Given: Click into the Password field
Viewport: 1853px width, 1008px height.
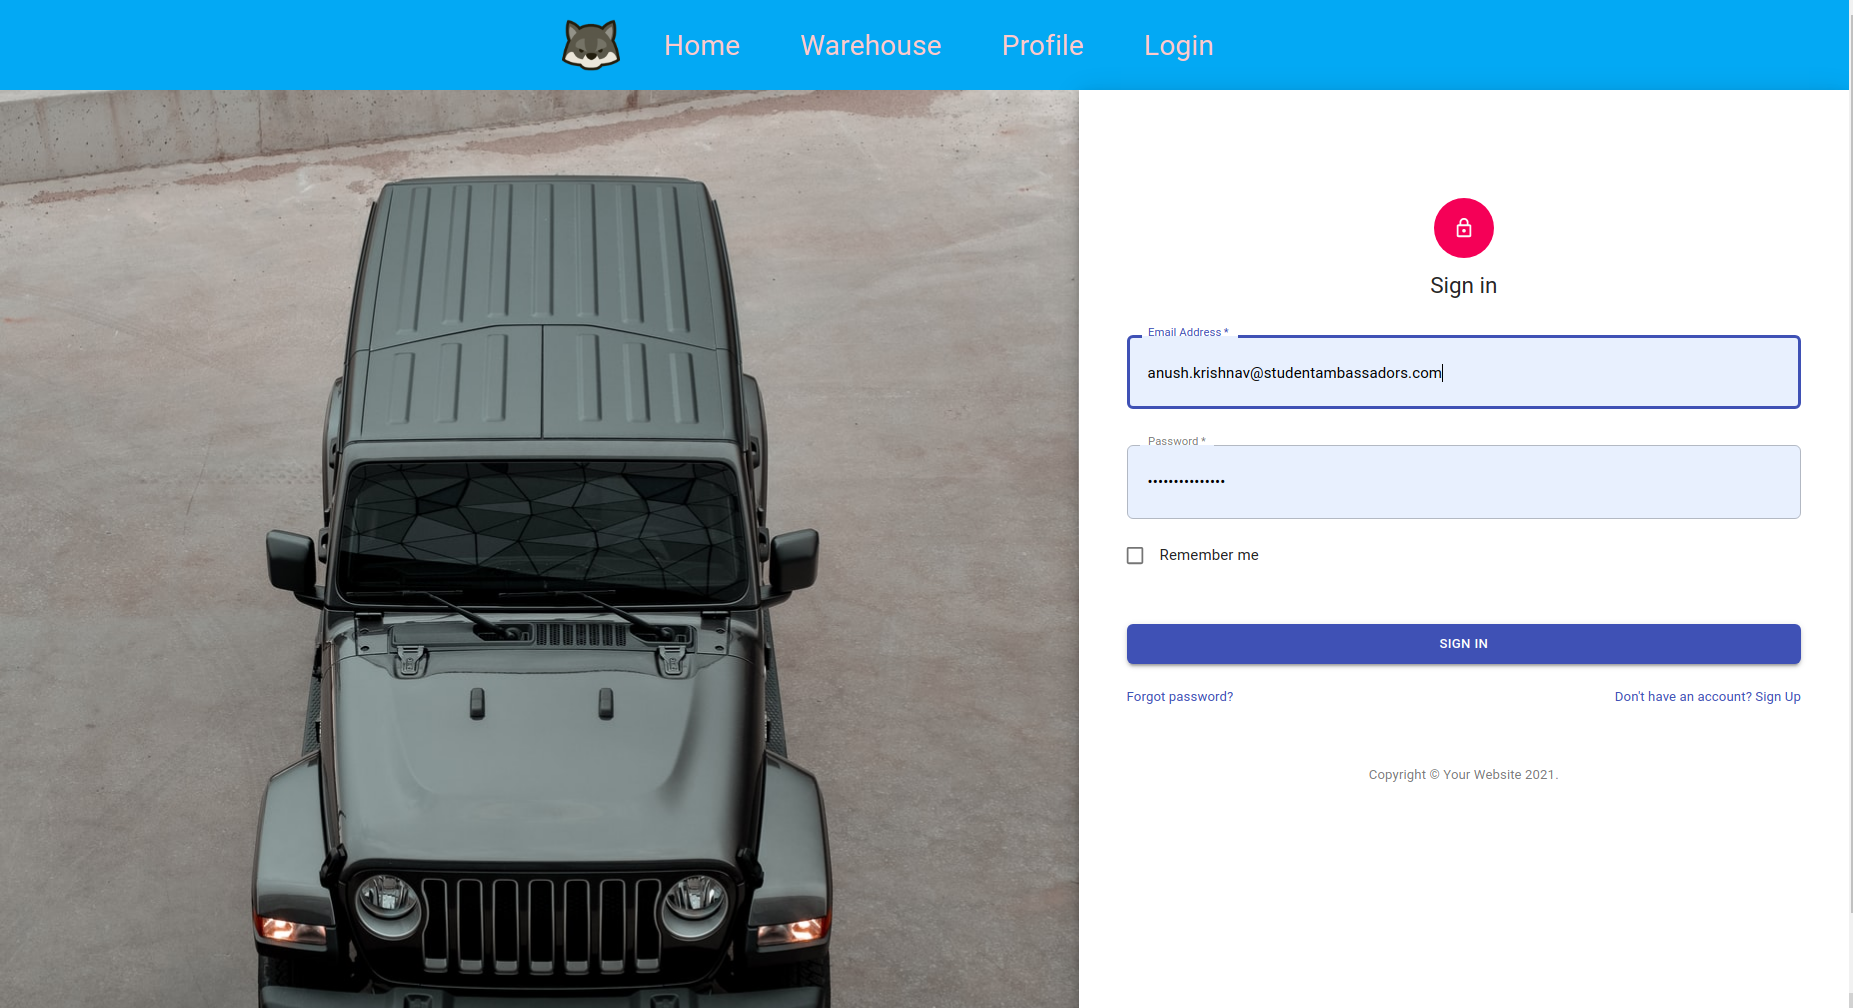Looking at the screenshot, I should 1463,482.
